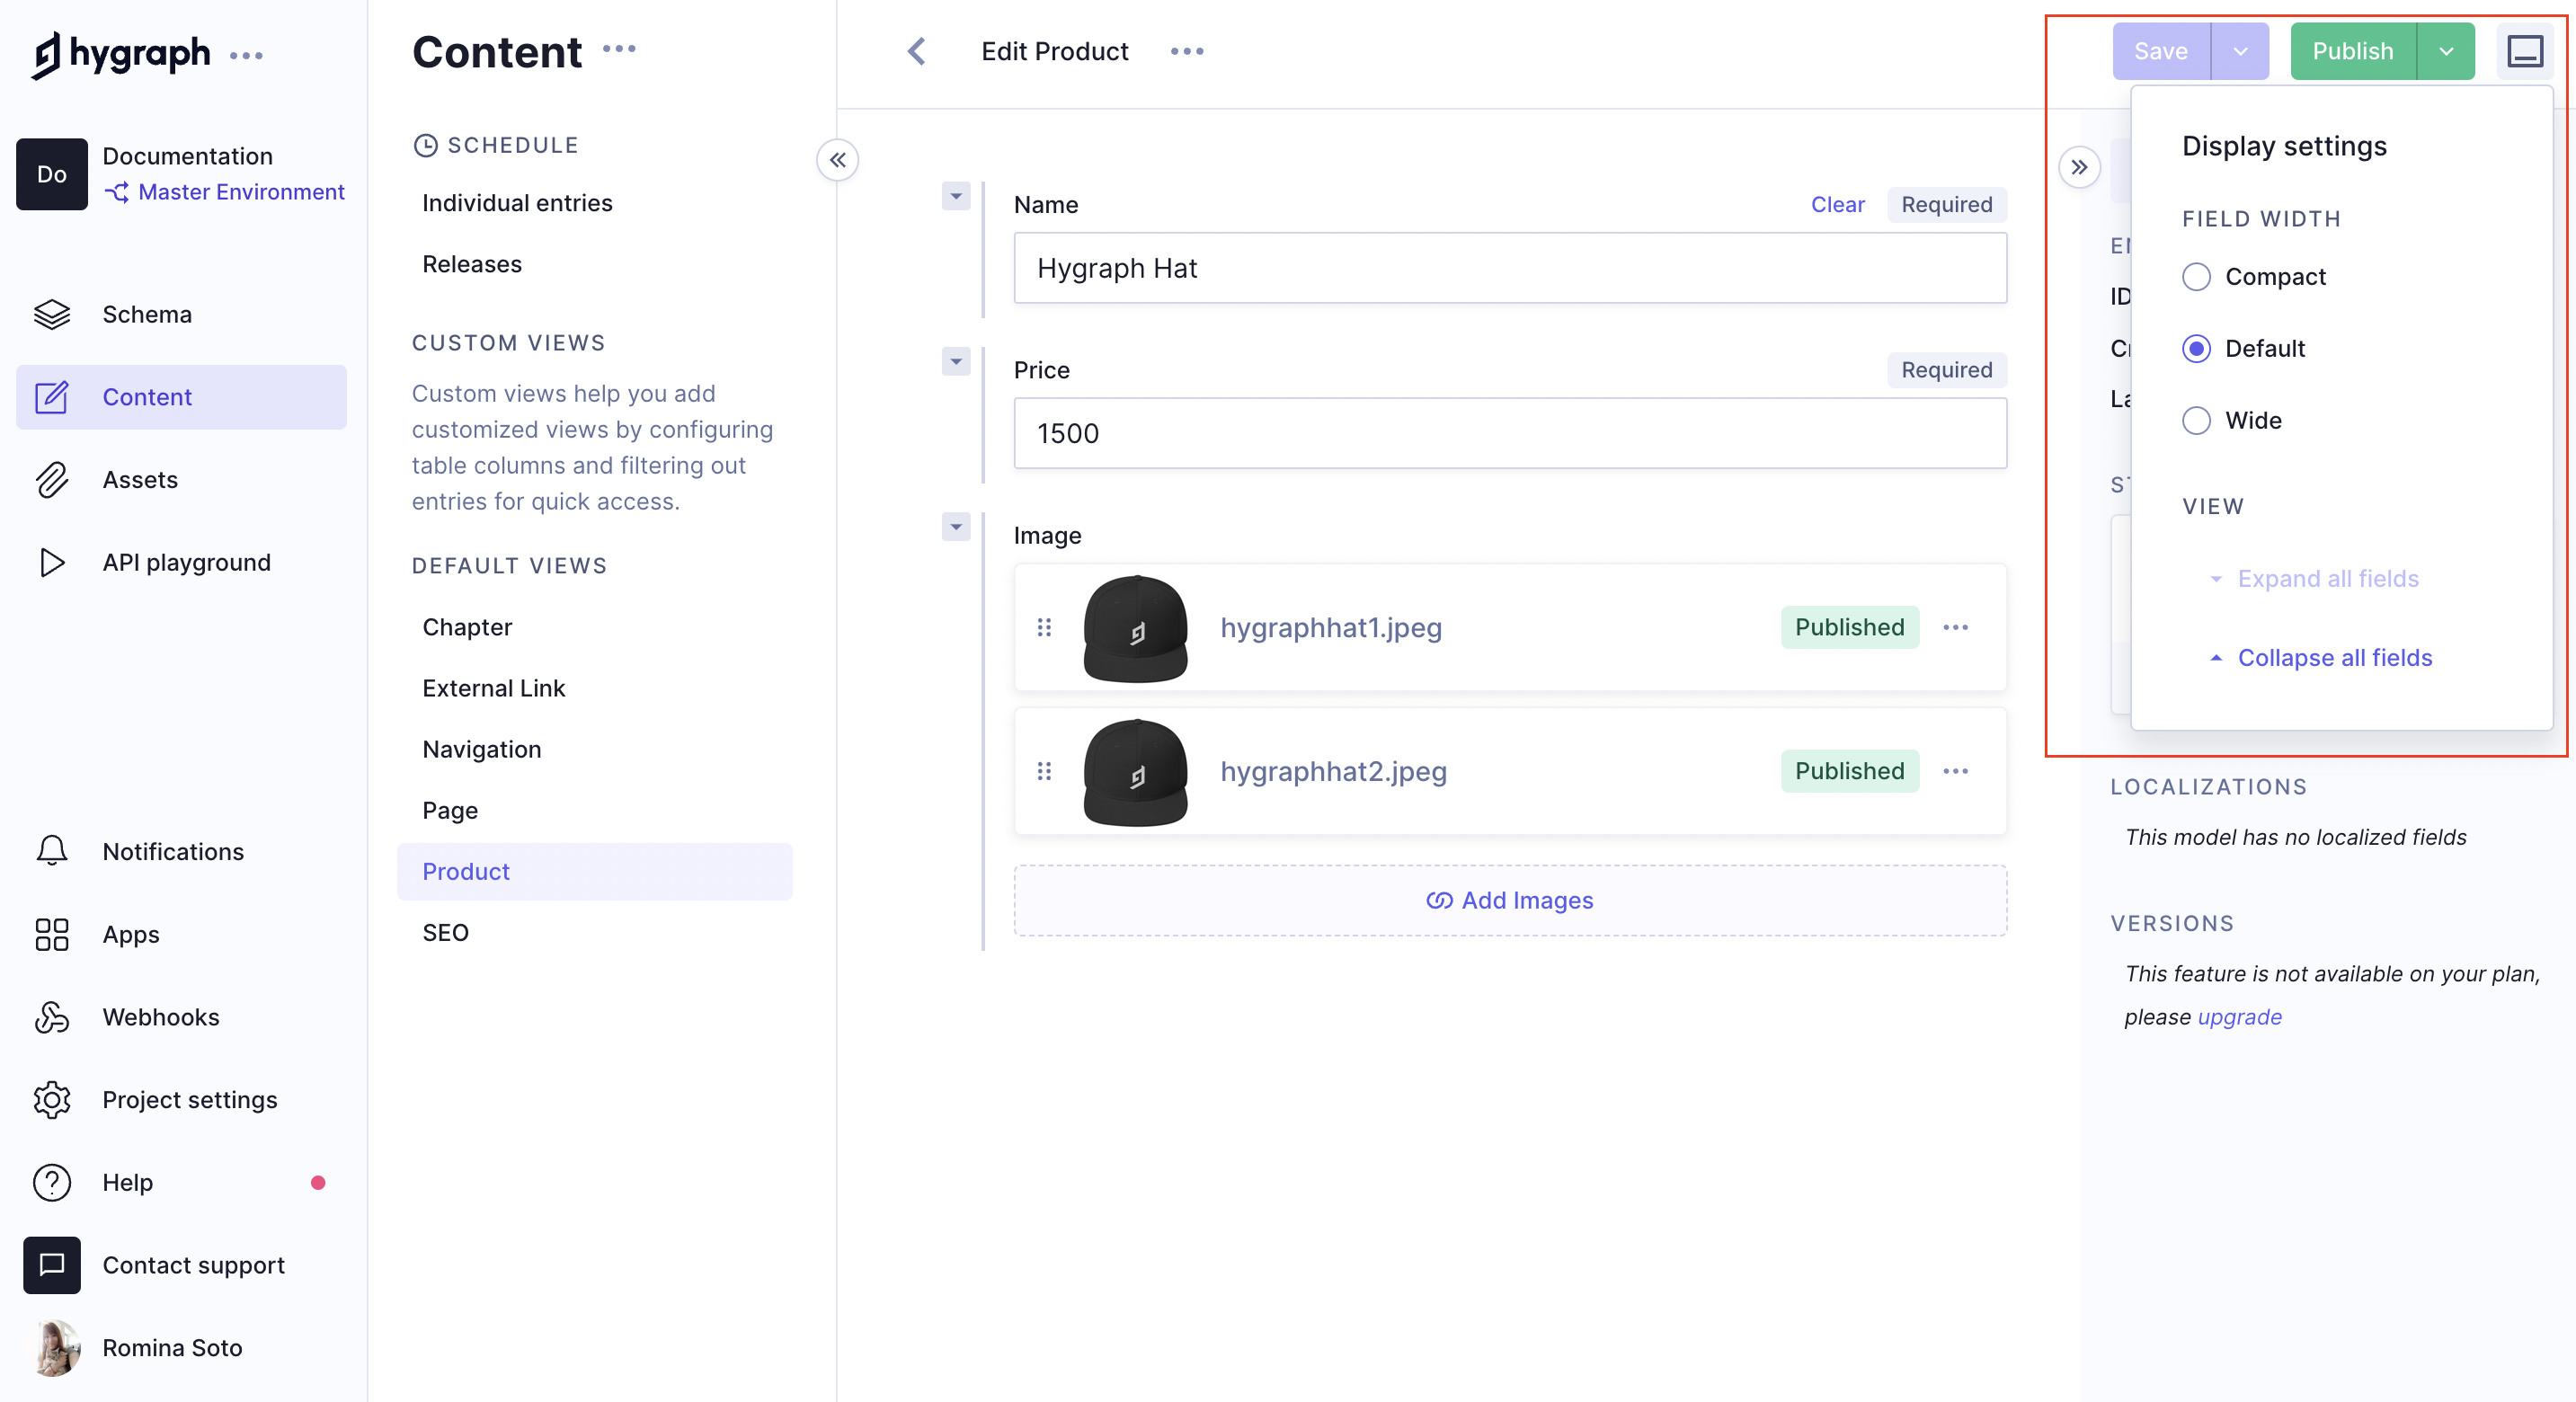Screen dimensions: 2576x1402
Task: Collapse the content sidebar with double-chevron
Action: pyautogui.click(x=837, y=160)
